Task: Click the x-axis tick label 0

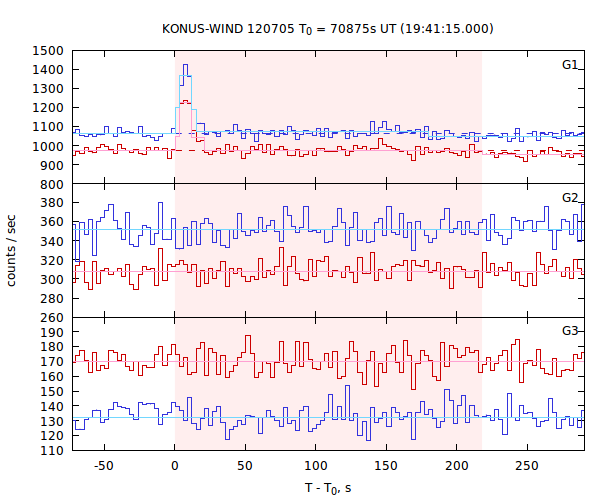Action: click(175, 466)
